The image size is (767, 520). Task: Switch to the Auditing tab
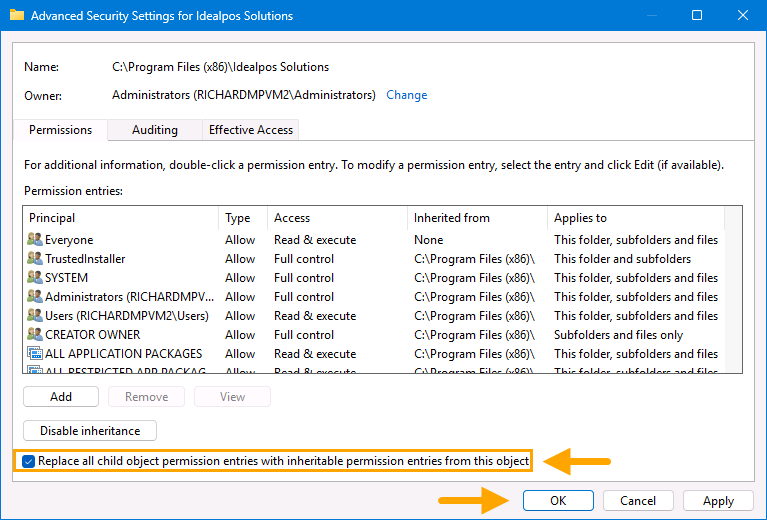[x=155, y=130]
